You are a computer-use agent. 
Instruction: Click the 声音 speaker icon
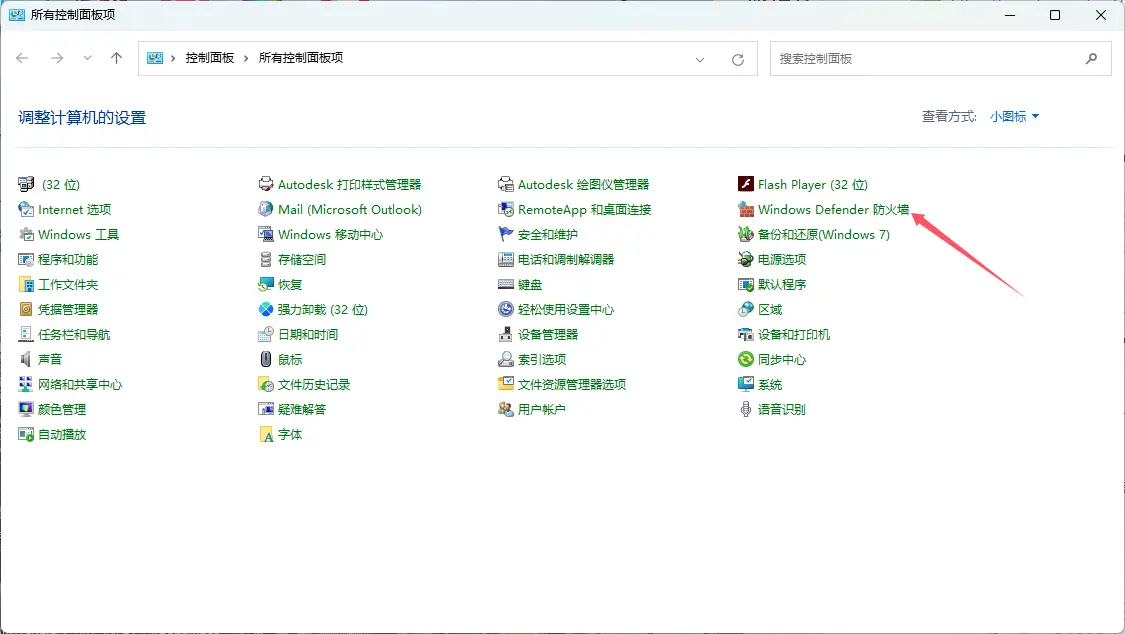26,359
